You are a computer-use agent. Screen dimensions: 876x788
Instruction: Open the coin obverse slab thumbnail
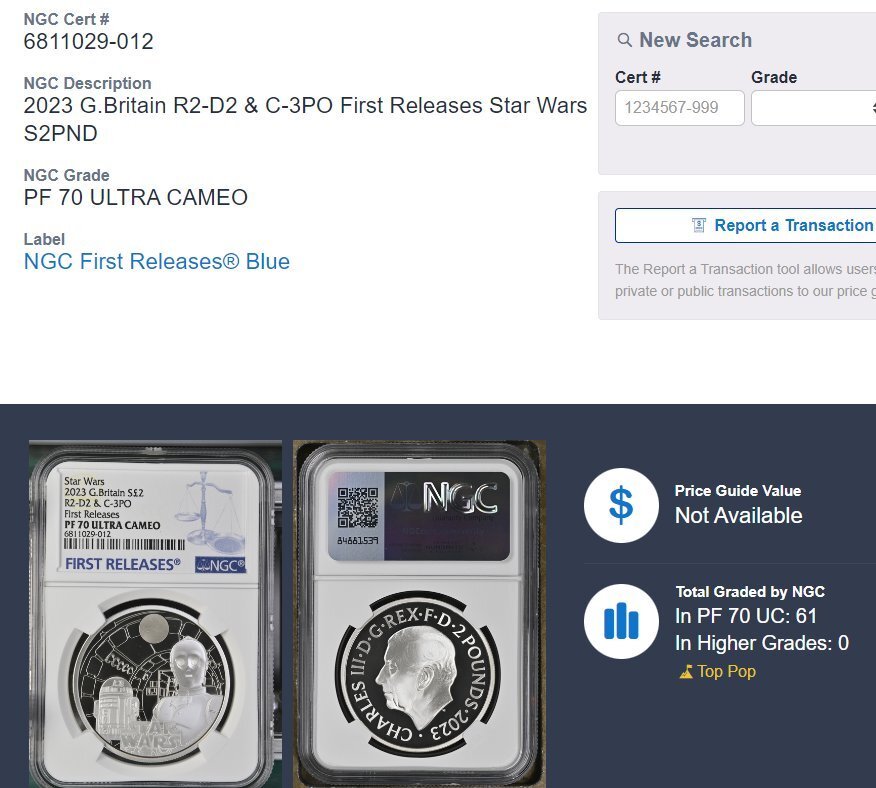tap(155, 614)
